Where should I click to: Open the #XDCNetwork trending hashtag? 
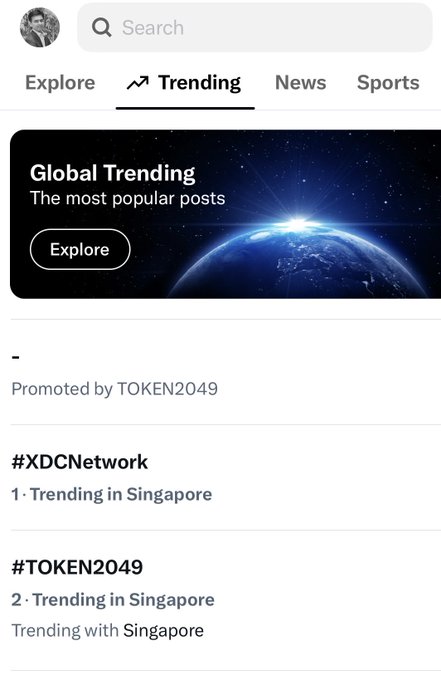click(x=80, y=462)
